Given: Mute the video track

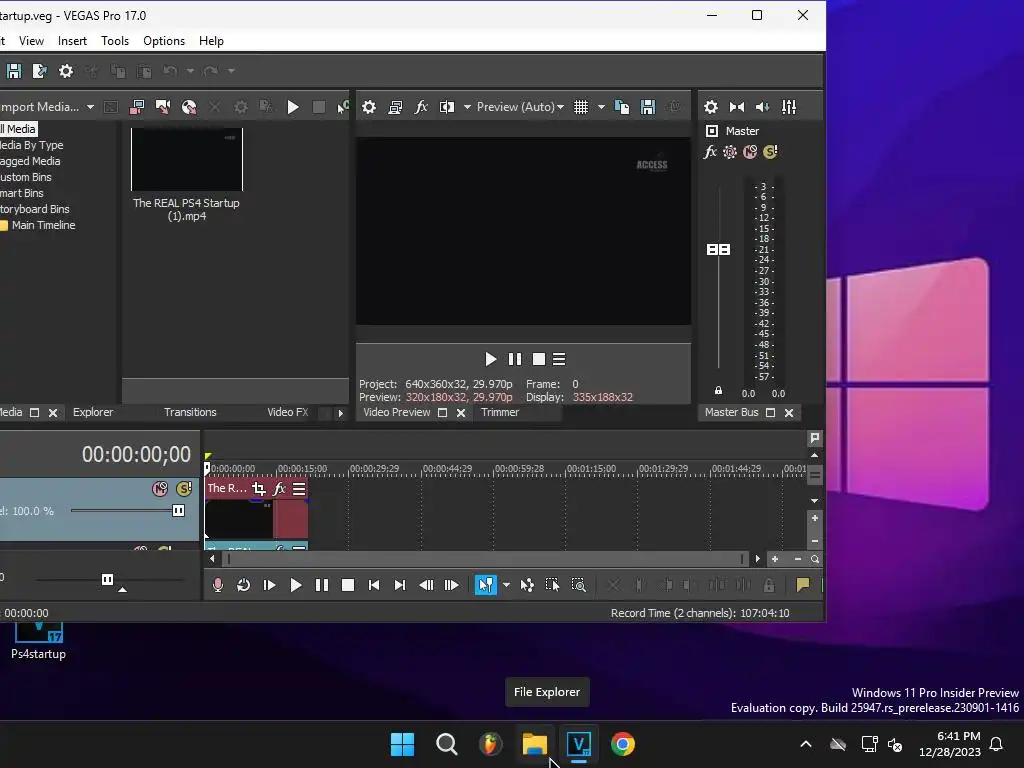Looking at the screenshot, I should pyautogui.click(x=160, y=488).
